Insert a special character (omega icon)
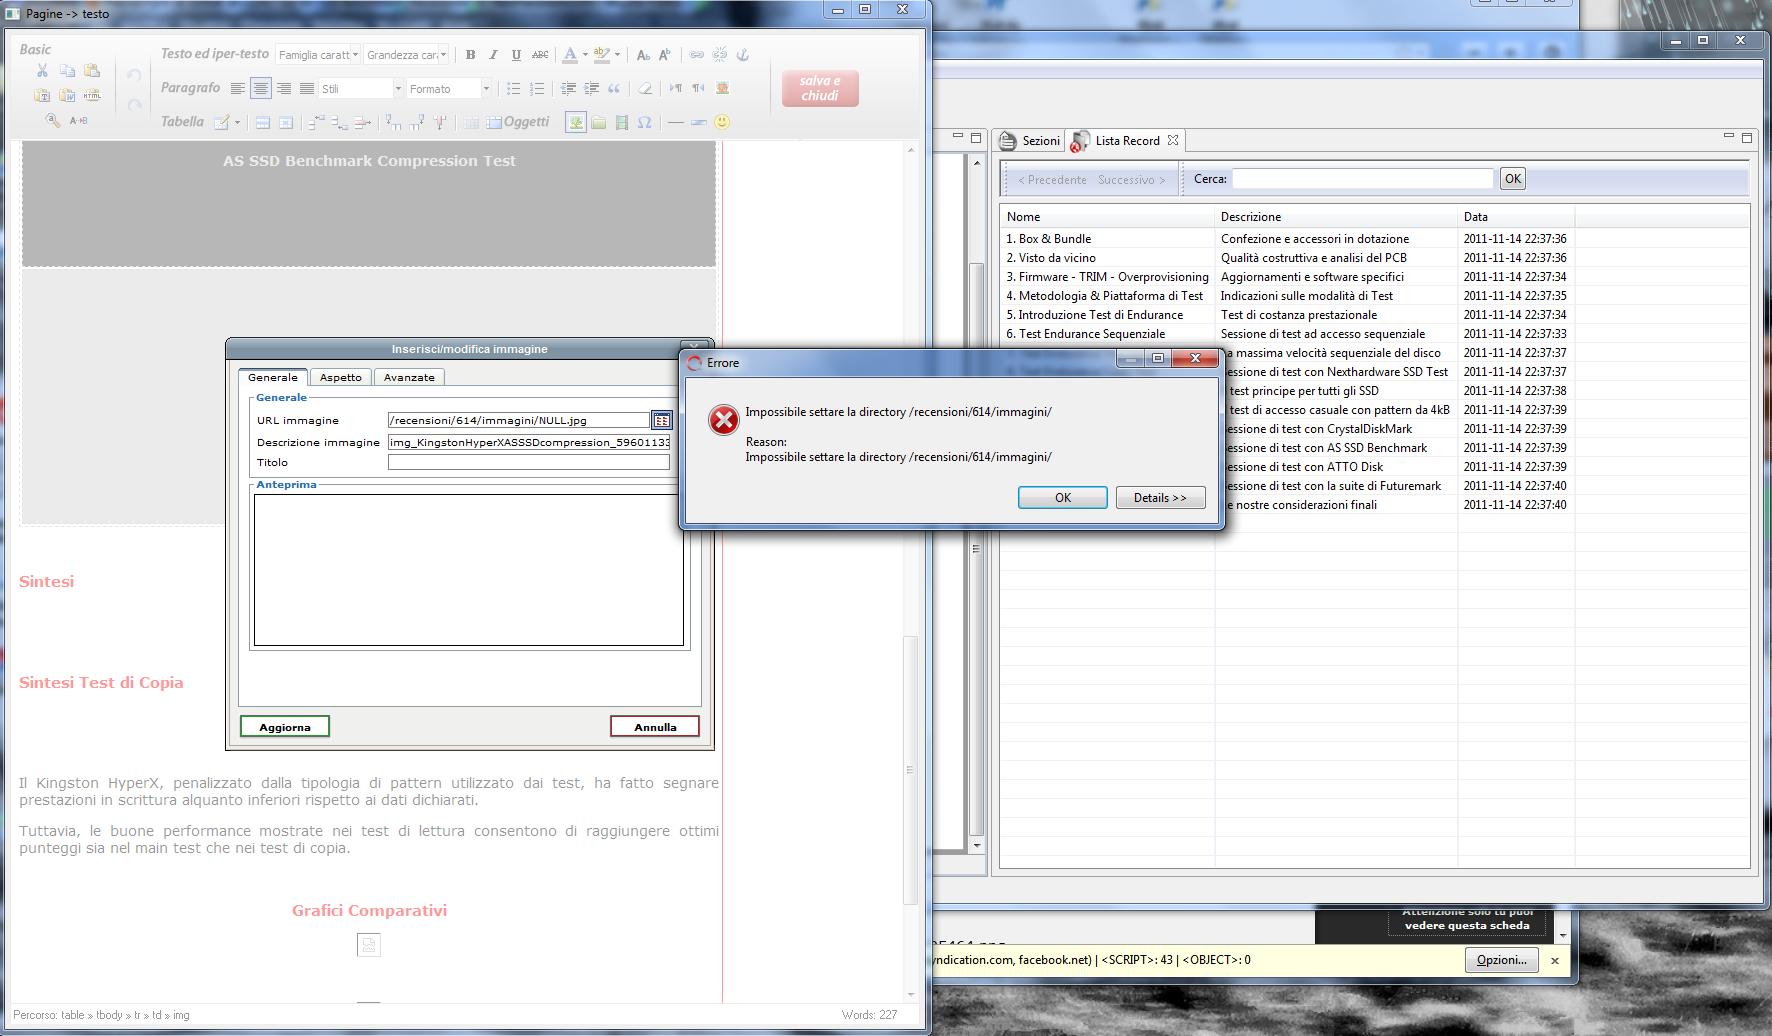 tap(644, 122)
